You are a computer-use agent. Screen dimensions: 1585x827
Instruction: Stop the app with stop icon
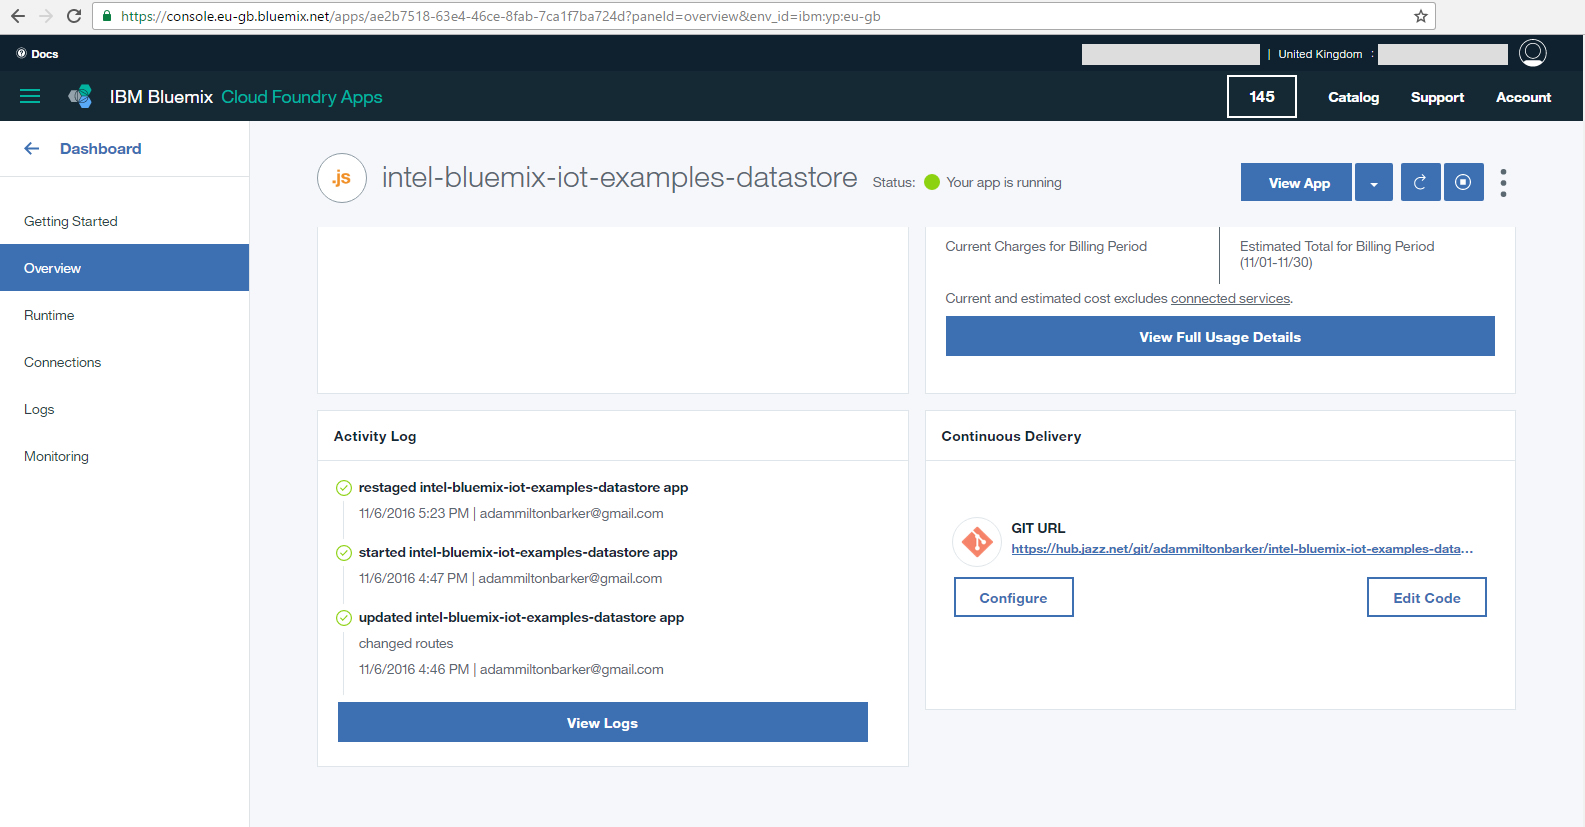point(1463,182)
